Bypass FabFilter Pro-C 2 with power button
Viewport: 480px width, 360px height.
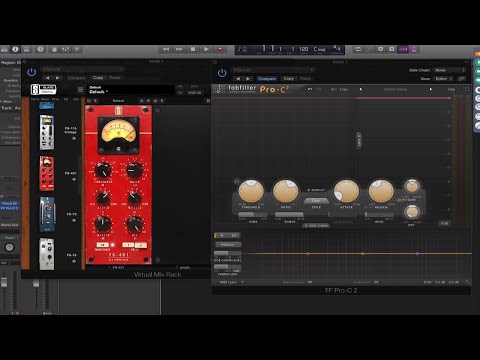pyautogui.click(x=222, y=73)
